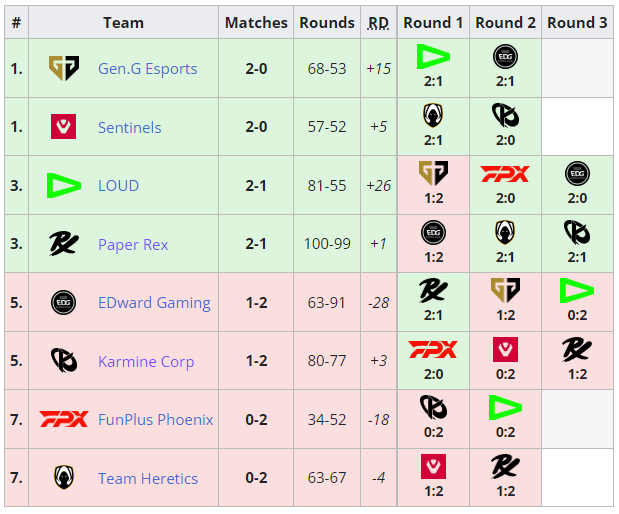Click LOUD opponent icon in Gen.G's Round 1
The width and height of the screenshot is (619, 514).
[433, 56]
